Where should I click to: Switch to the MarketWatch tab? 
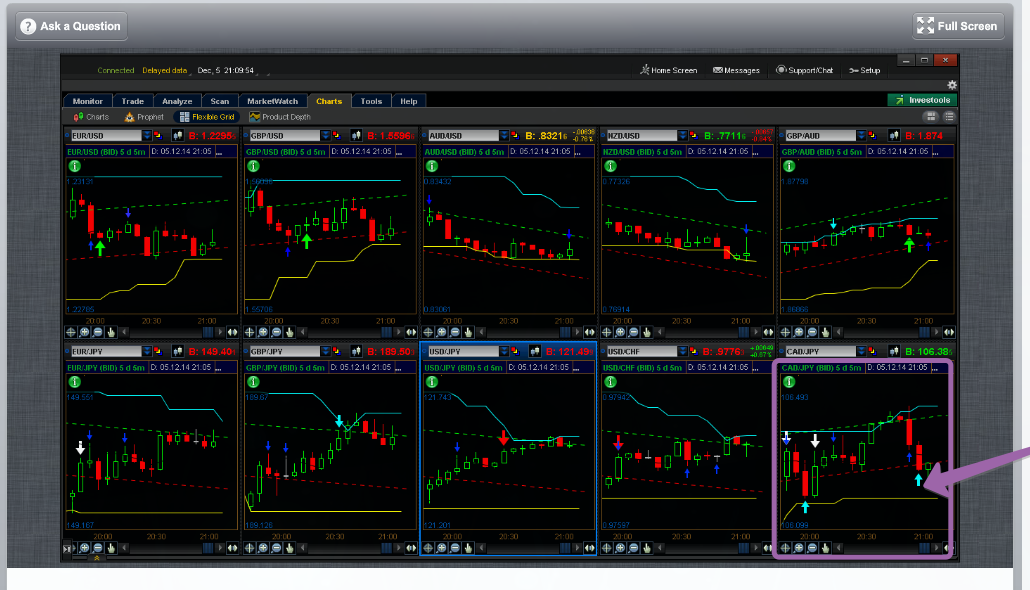pos(272,101)
